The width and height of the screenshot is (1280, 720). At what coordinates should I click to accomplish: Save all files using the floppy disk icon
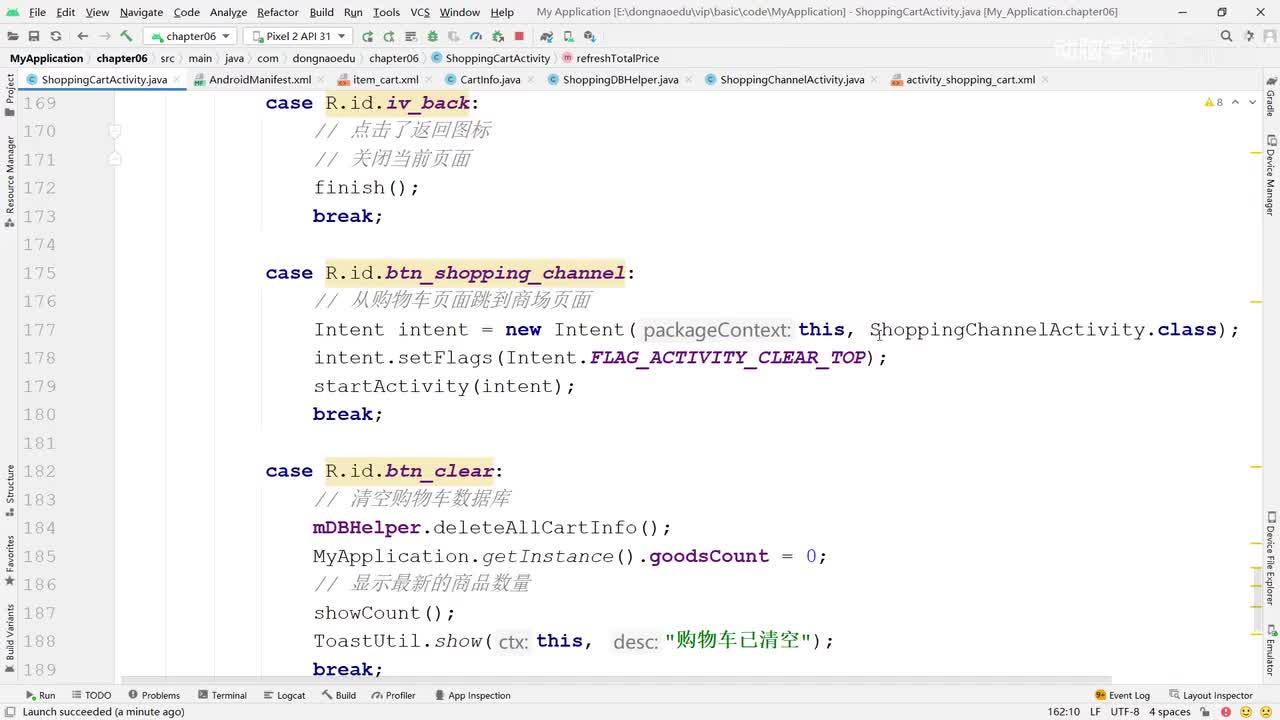click(34, 36)
